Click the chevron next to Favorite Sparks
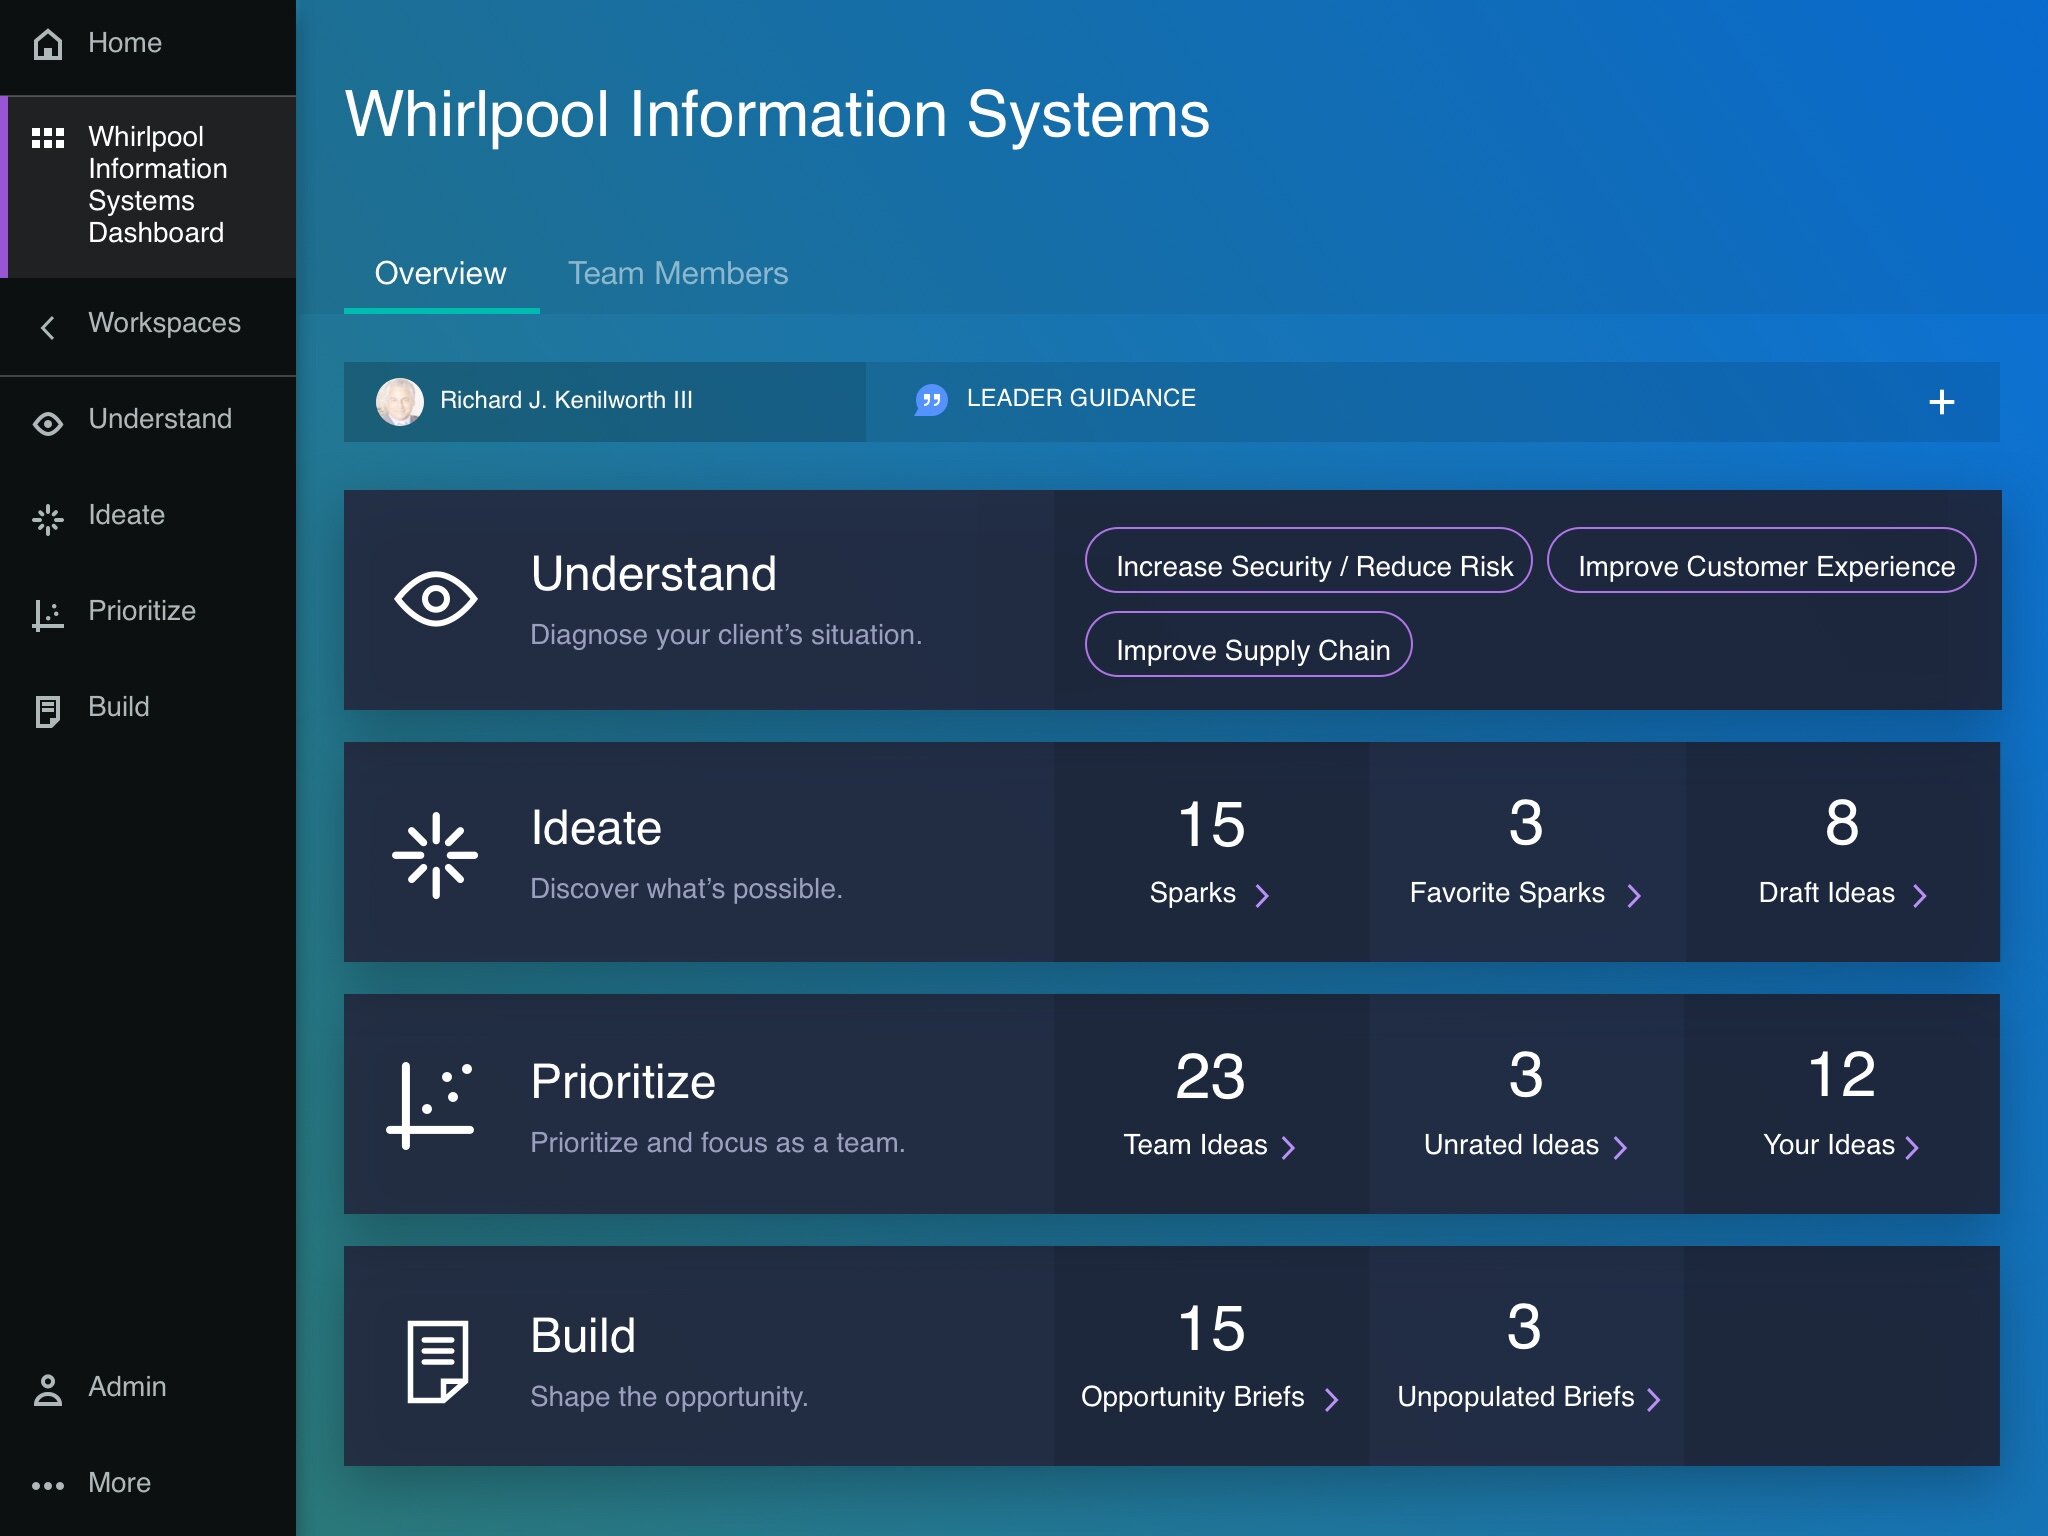This screenshot has height=1536, width=2048. click(x=1634, y=895)
